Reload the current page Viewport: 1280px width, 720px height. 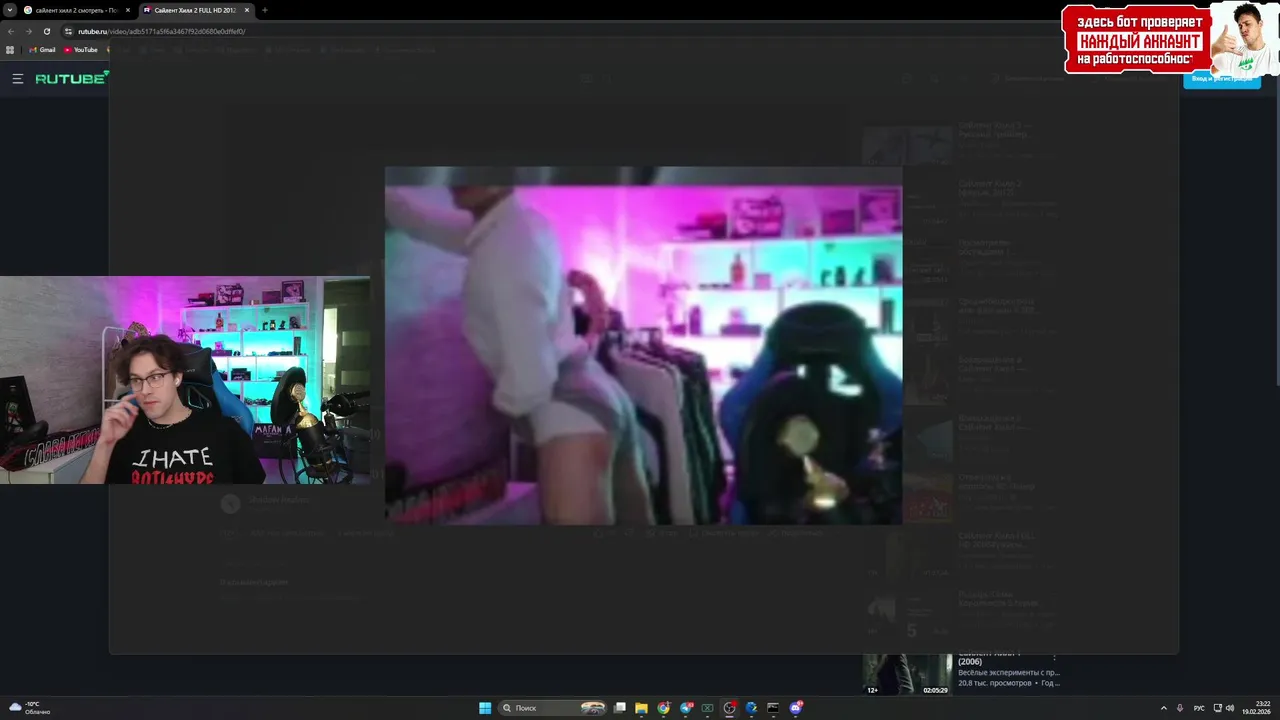(46, 31)
